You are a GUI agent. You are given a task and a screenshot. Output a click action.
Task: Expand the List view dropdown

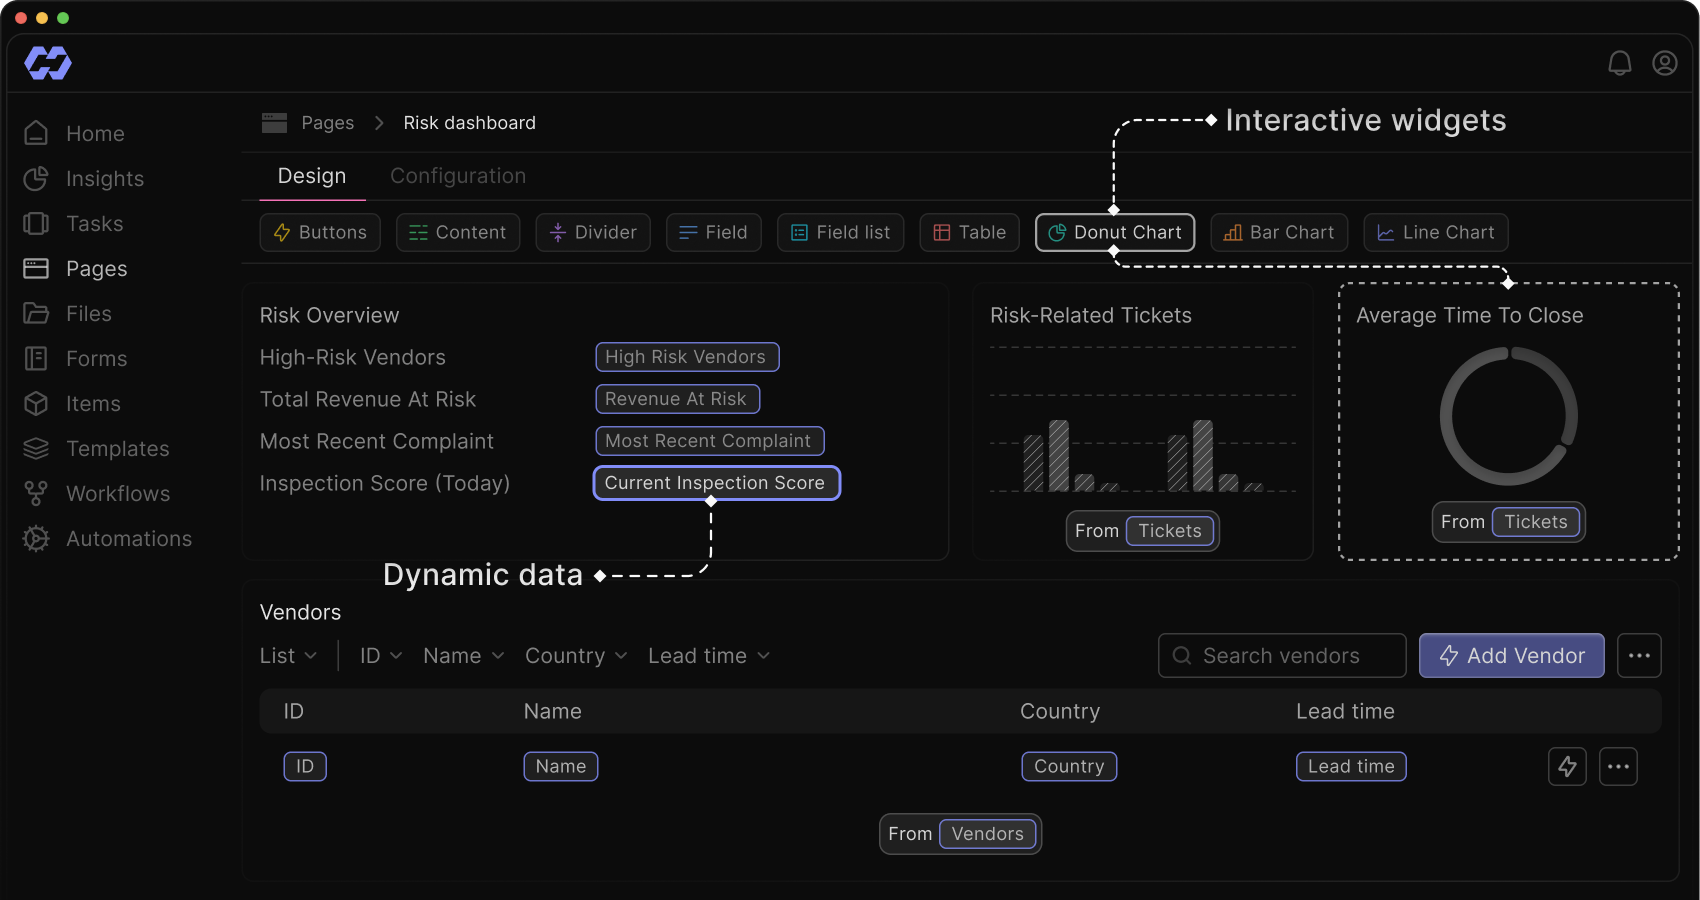[x=288, y=656]
